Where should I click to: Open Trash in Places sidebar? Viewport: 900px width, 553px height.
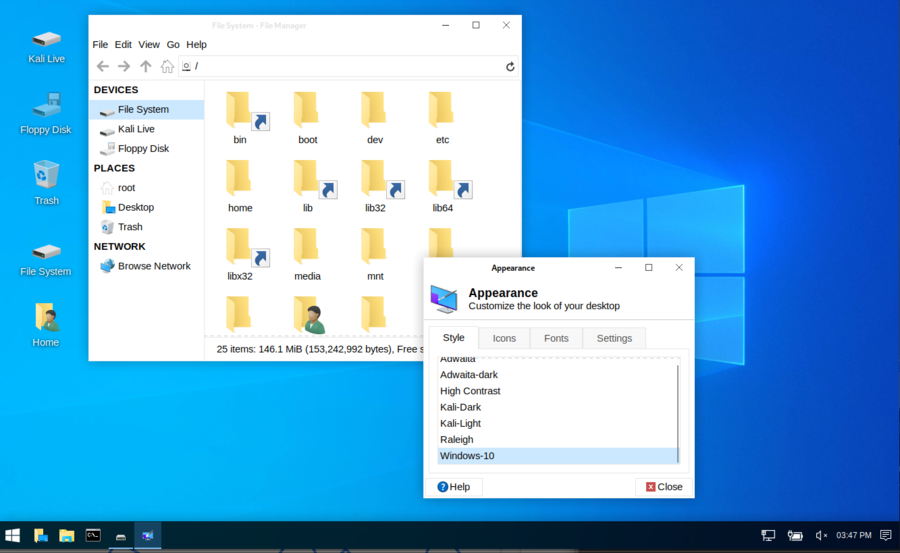146,227
